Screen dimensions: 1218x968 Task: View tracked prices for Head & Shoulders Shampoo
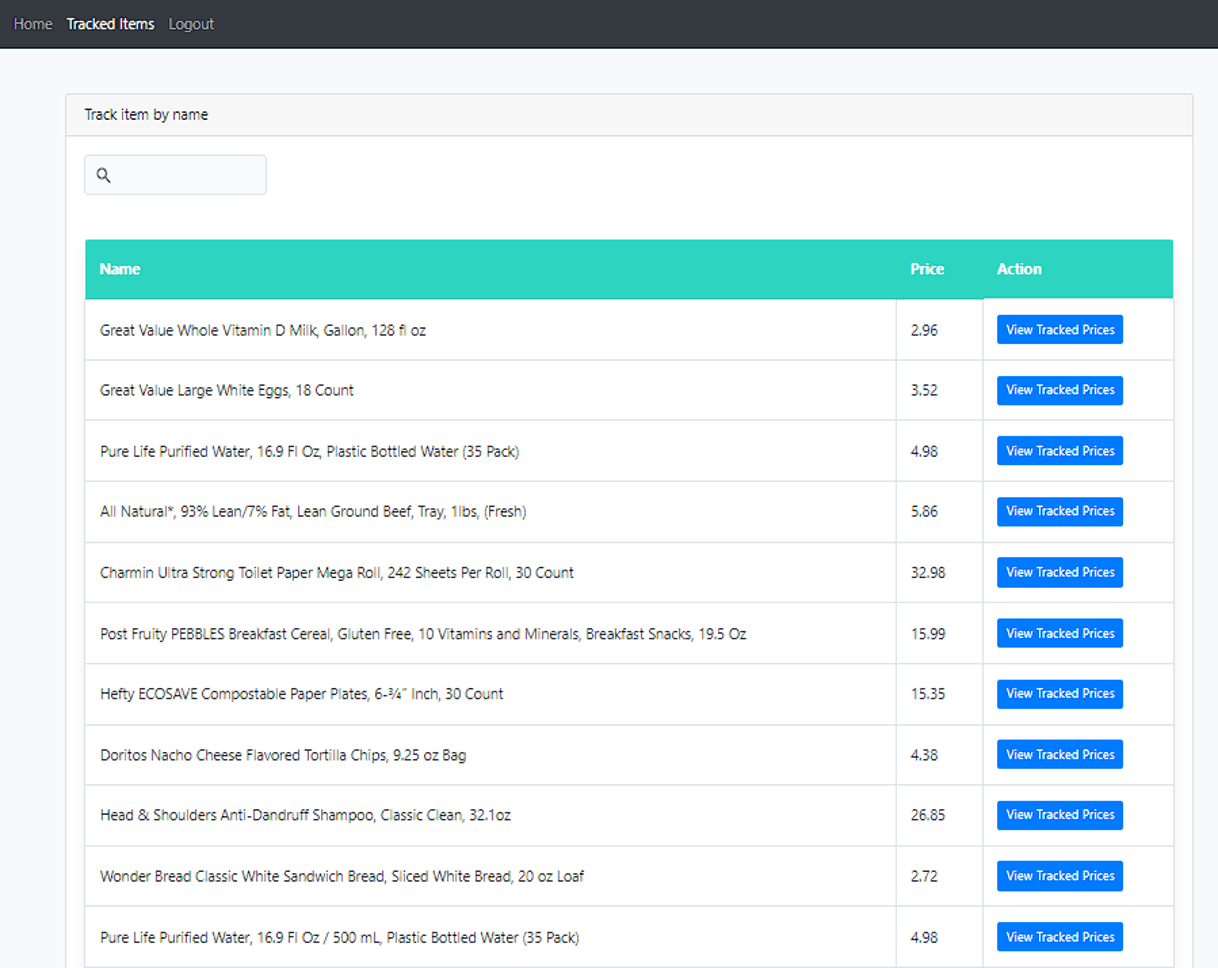(x=1059, y=815)
